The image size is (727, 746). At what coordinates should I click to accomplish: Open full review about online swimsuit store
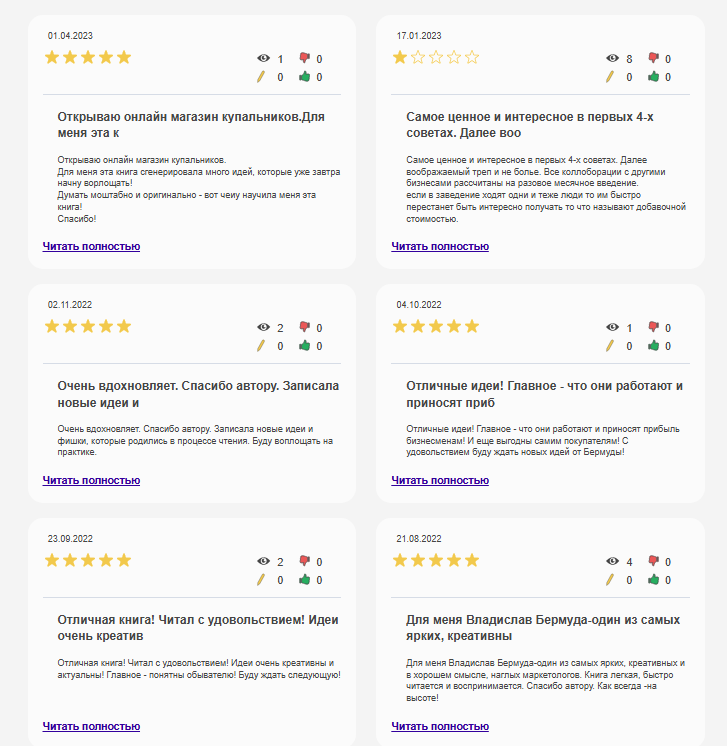(91, 246)
